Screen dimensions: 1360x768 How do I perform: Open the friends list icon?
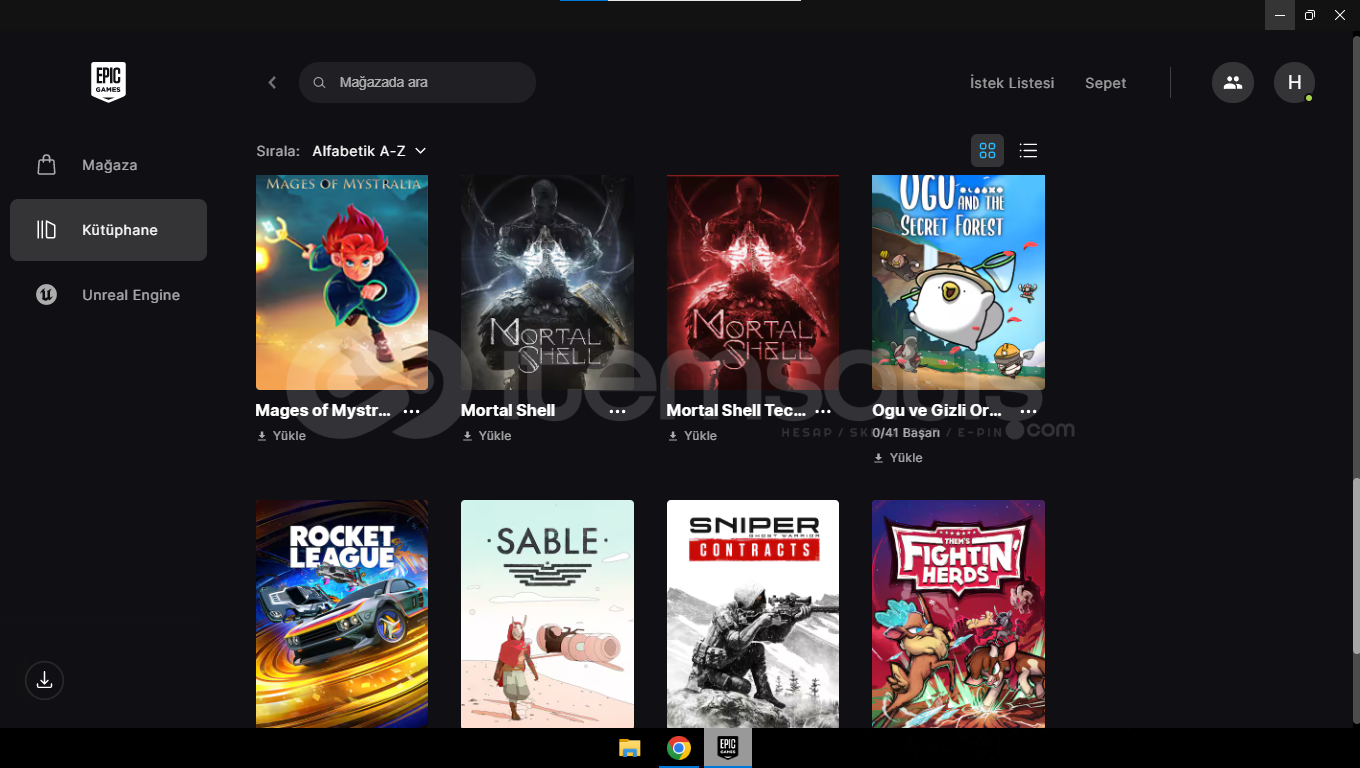[x=1233, y=82]
